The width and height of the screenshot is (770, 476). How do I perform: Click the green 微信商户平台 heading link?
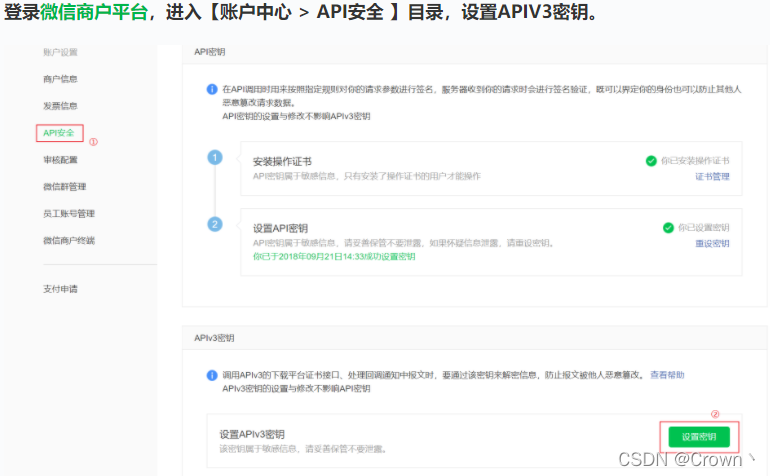(94, 11)
